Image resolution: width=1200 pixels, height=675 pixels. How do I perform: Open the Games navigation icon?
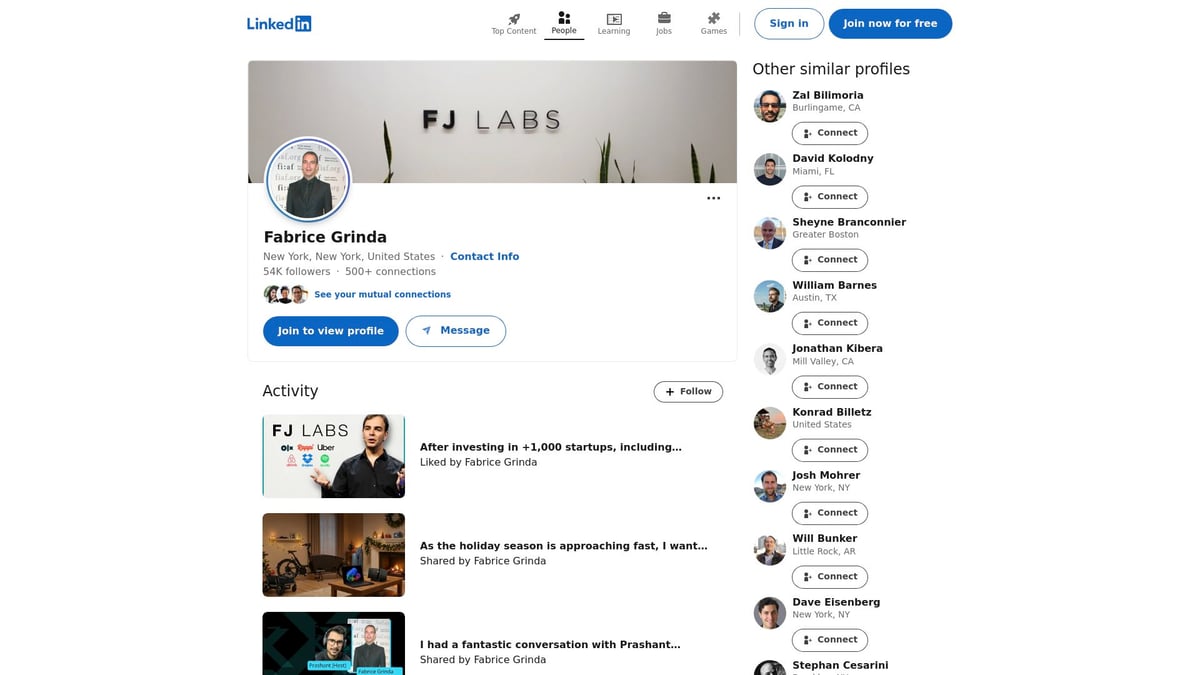(713, 20)
